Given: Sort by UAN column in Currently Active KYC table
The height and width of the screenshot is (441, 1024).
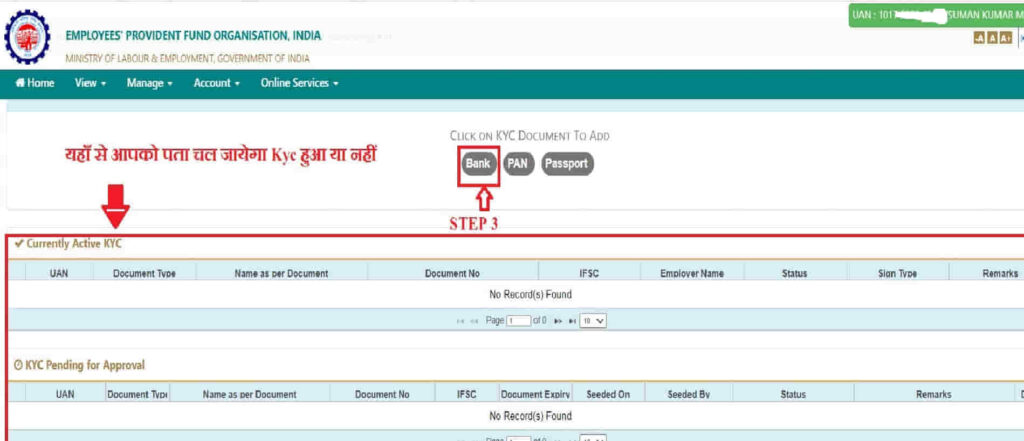Looking at the screenshot, I should click(59, 274).
